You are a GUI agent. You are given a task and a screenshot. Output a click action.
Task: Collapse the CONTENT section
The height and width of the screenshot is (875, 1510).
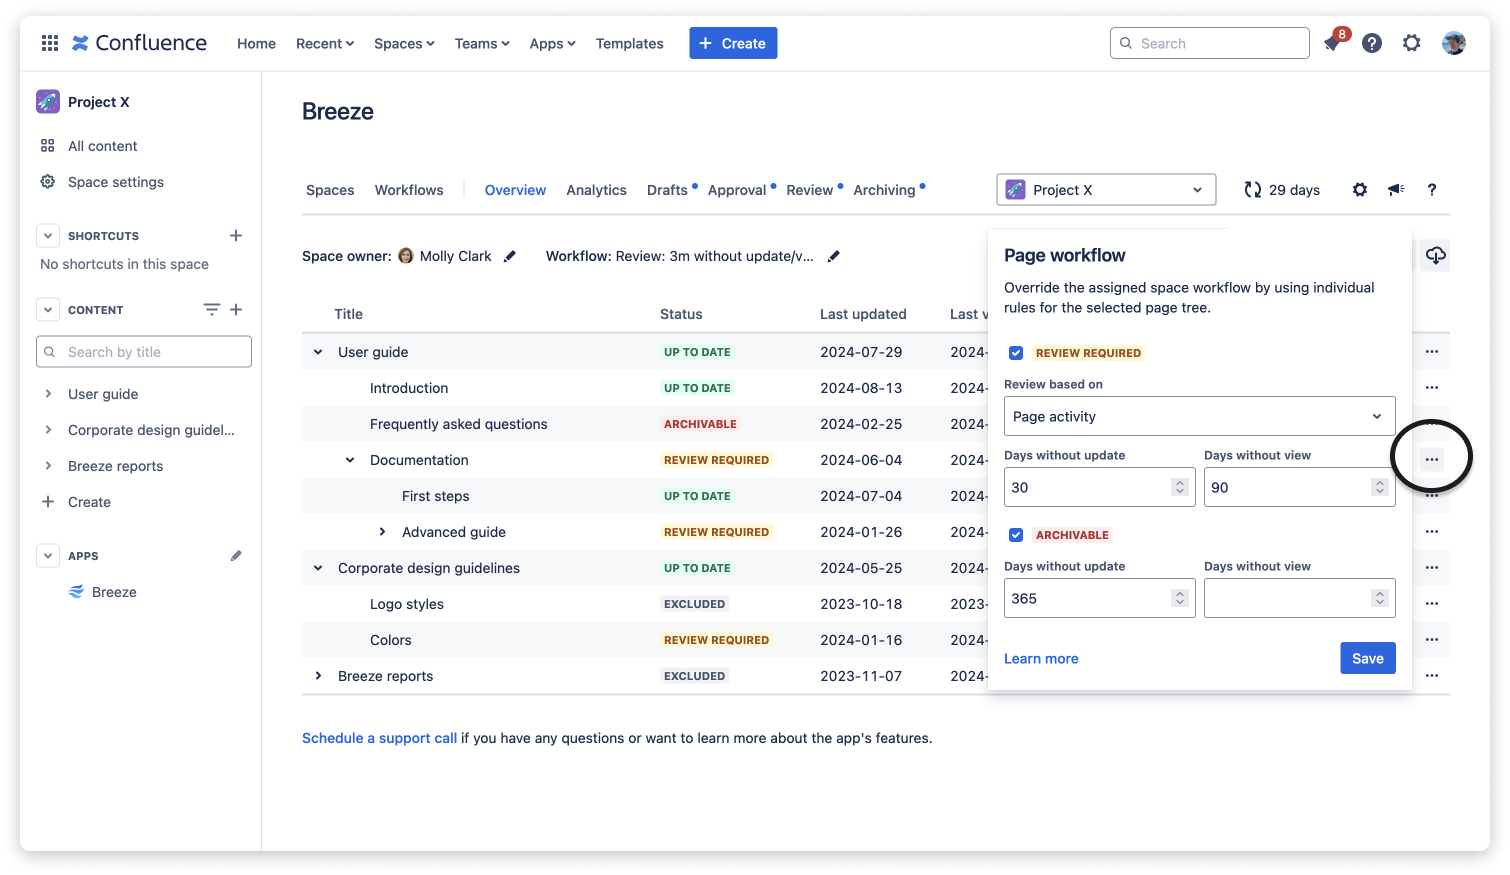coord(48,310)
